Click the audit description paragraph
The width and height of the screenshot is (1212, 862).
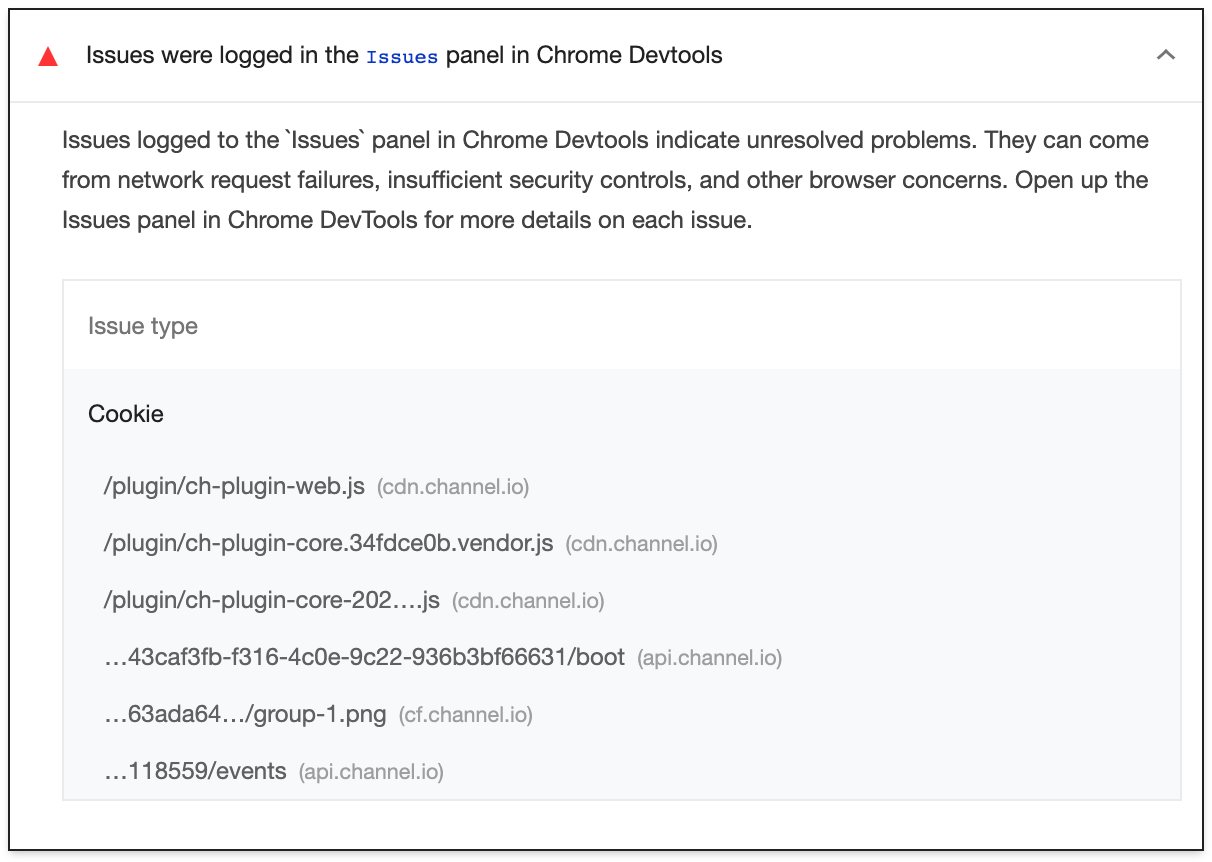point(605,180)
